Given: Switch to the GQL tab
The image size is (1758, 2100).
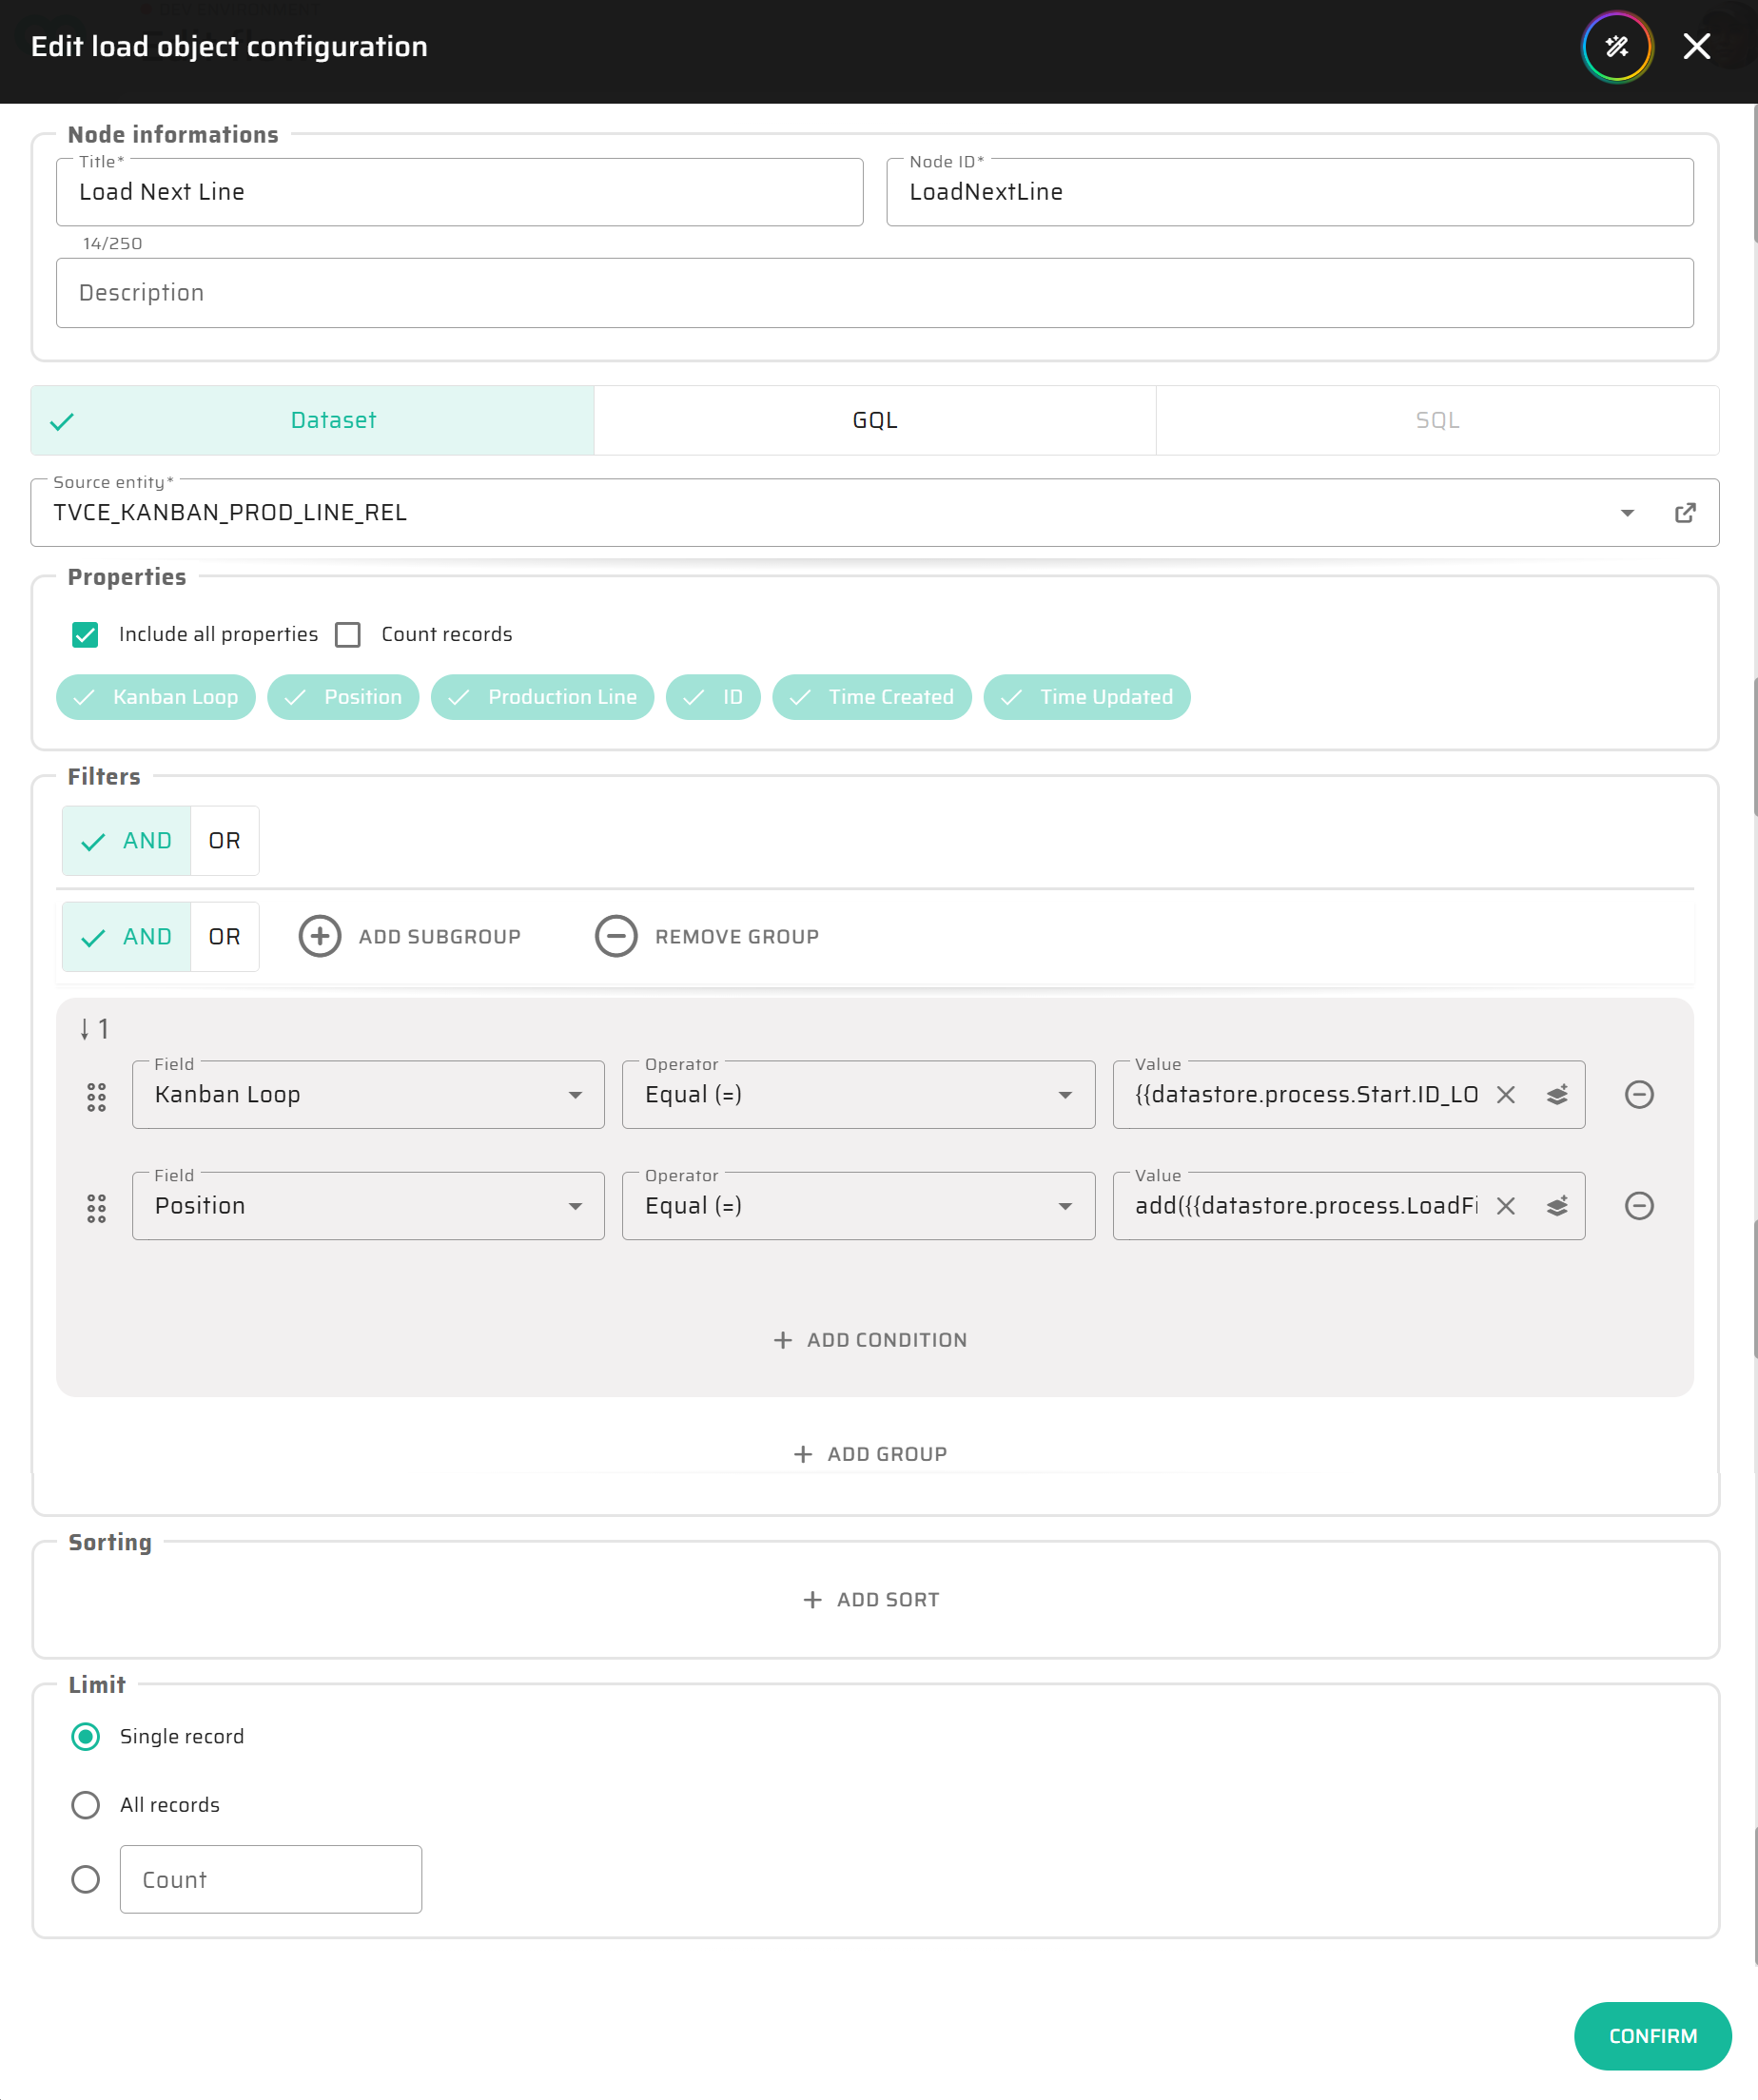Looking at the screenshot, I should coord(874,421).
